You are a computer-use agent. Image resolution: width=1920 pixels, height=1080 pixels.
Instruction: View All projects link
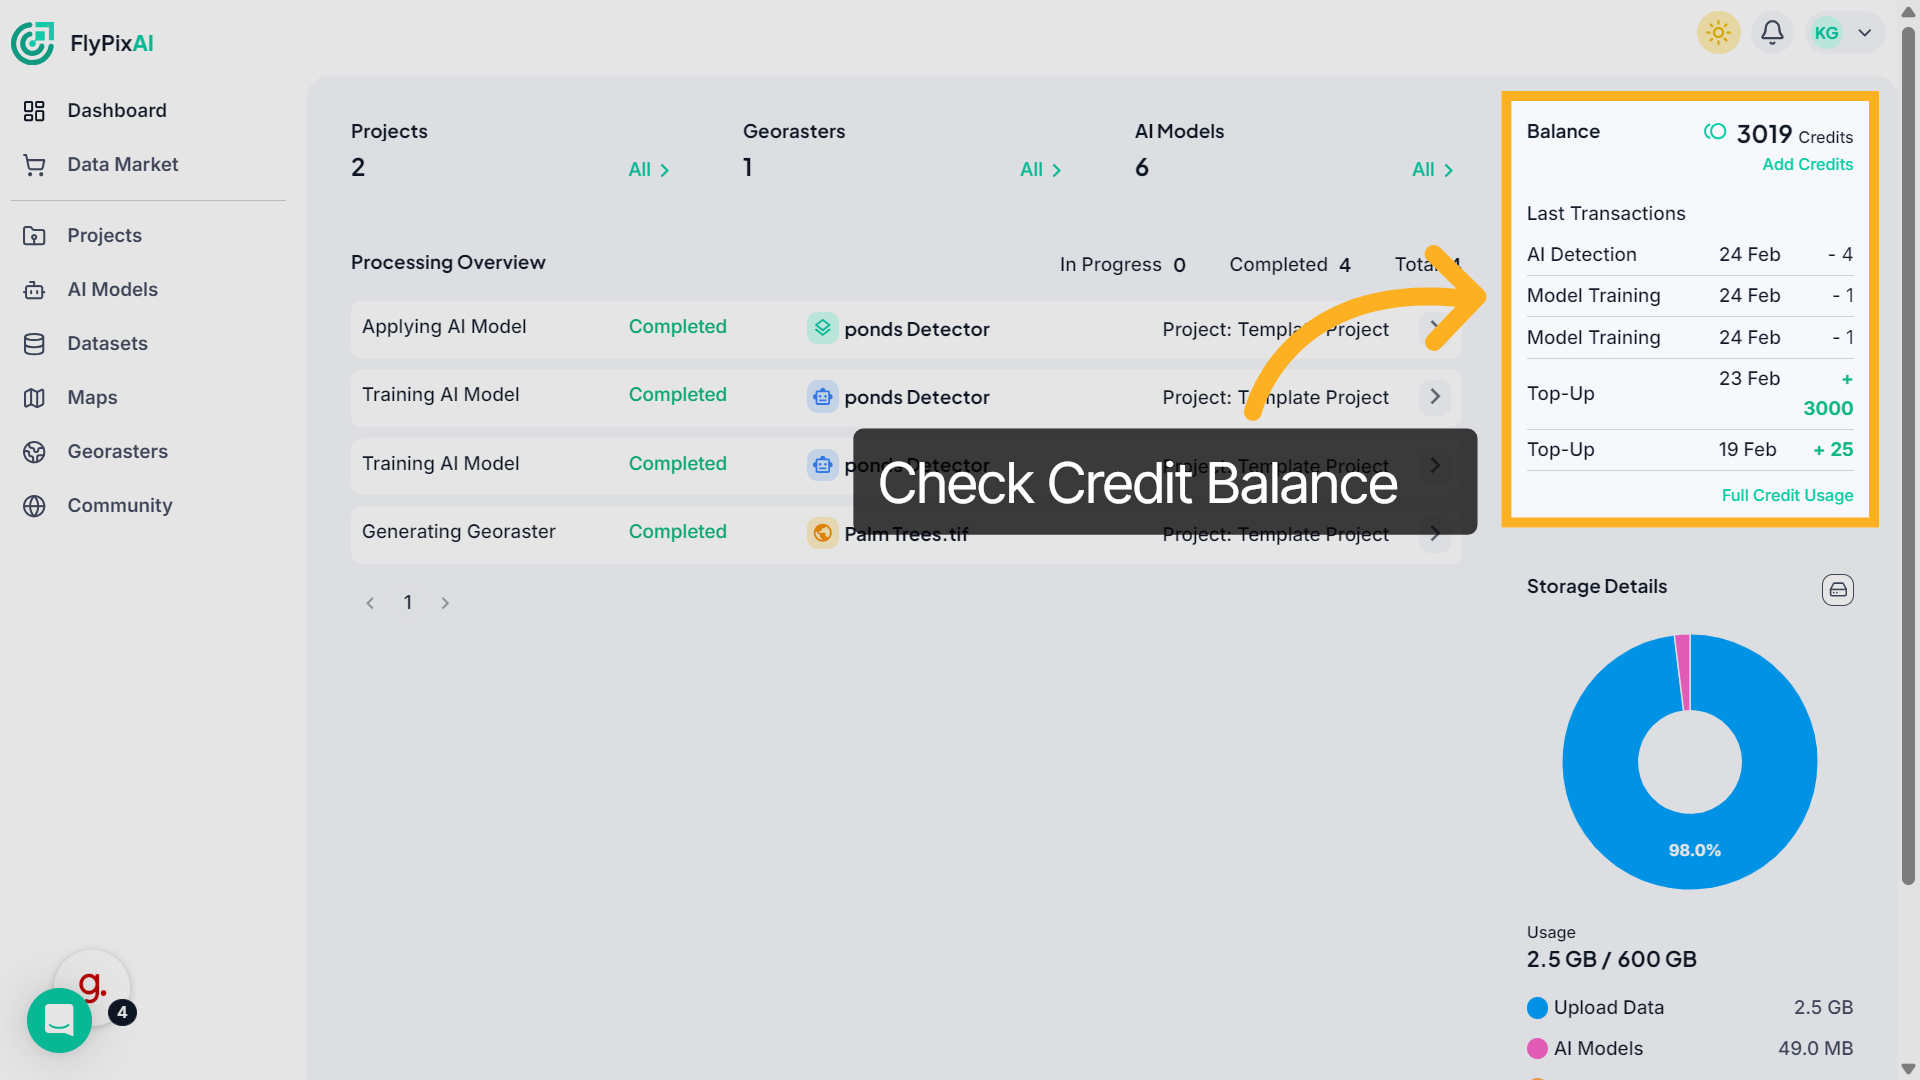(648, 170)
